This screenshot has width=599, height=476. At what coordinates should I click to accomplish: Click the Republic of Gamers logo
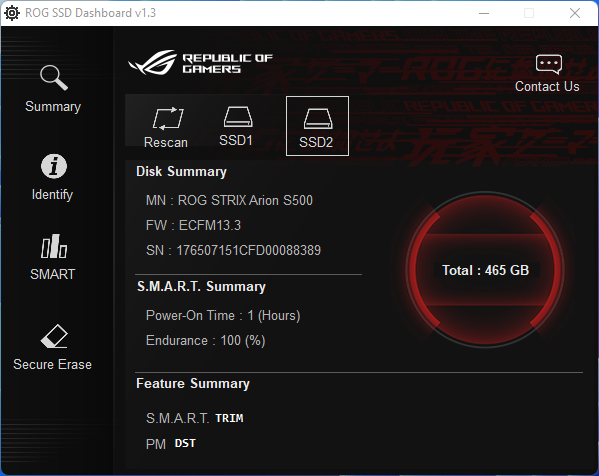coord(200,63)
